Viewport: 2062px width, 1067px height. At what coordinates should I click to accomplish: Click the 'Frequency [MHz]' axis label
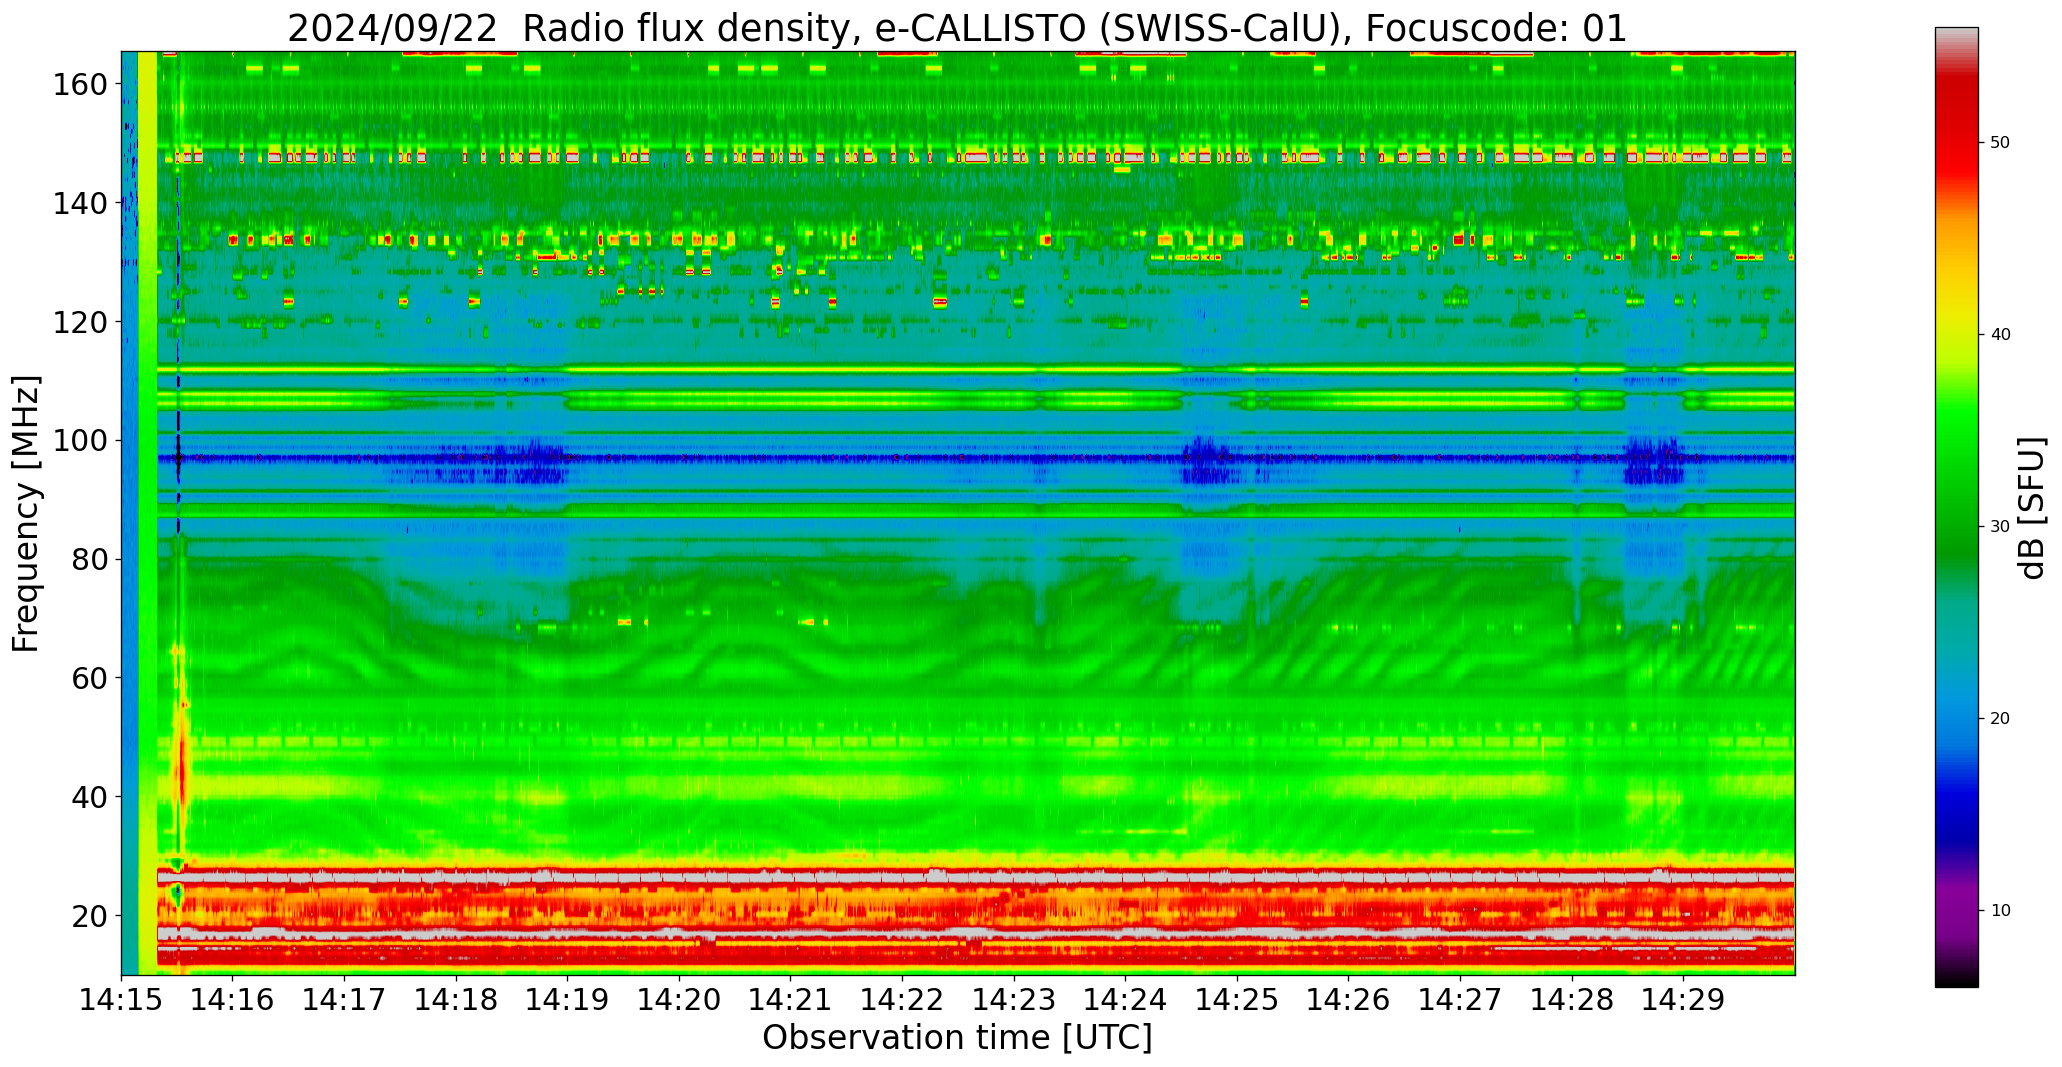click(x=26, y=514)
